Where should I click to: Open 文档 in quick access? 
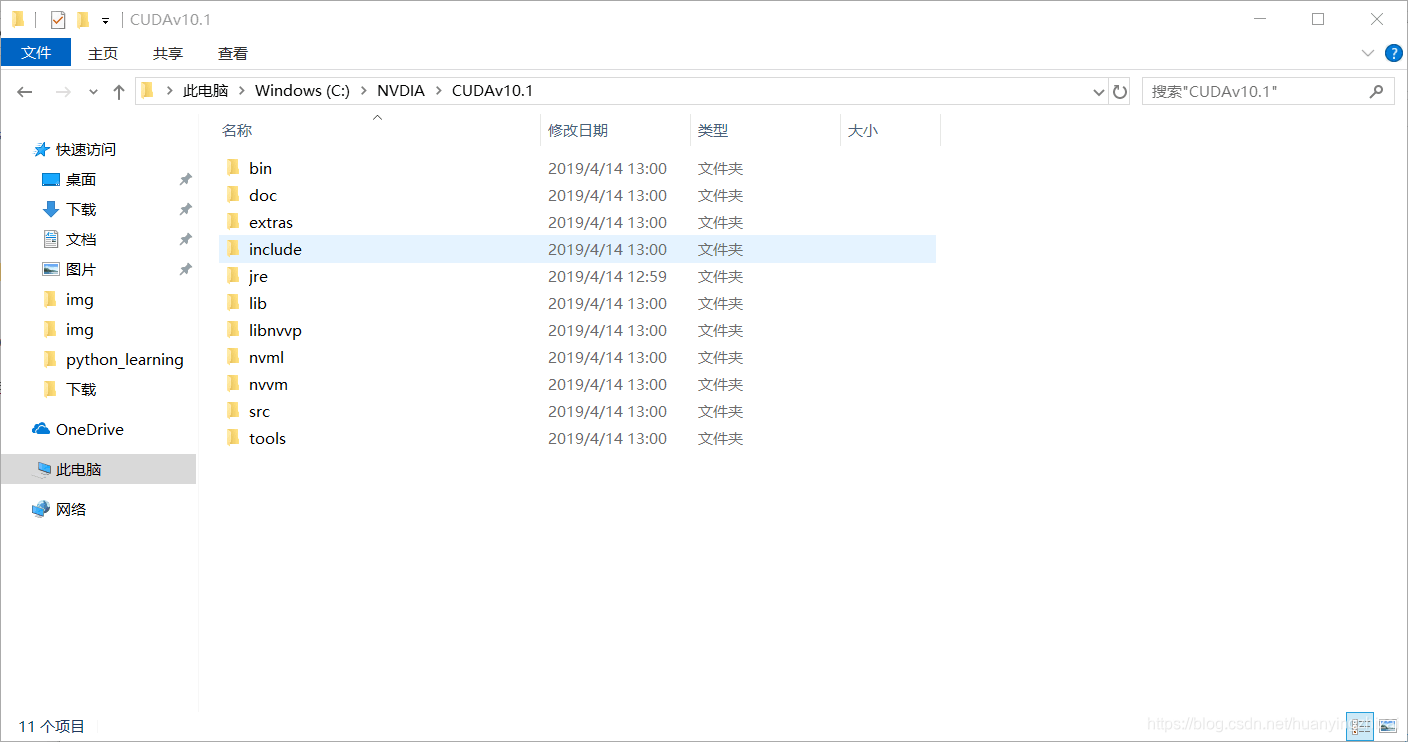80,239
